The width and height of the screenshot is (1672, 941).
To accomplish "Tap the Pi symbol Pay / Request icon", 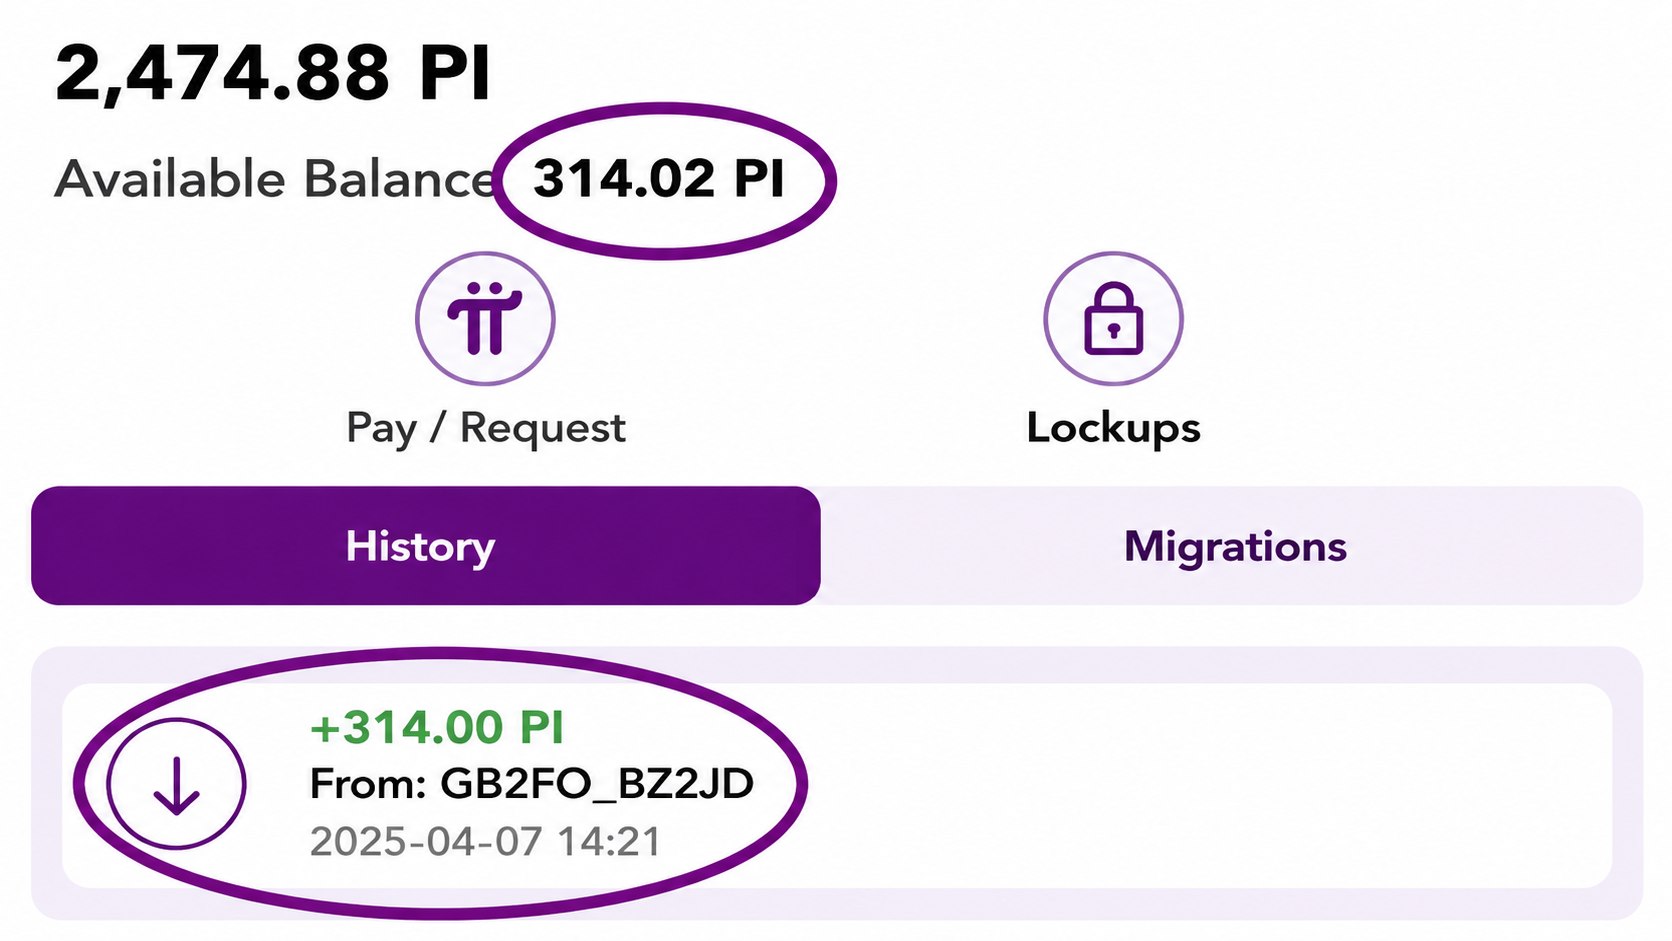I will pyautogui.click(x=485, y=318).
